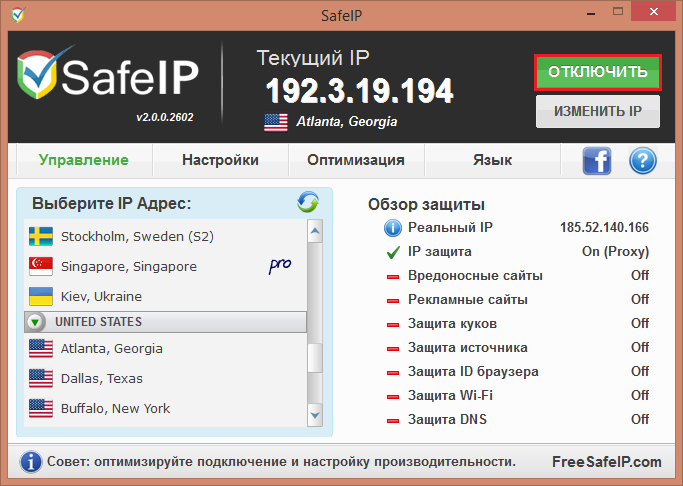This screenshot has width=683, height=486.
Task: Toggle IP защита green checkmark
Action: pyautogui.click(x=393, y=252)
